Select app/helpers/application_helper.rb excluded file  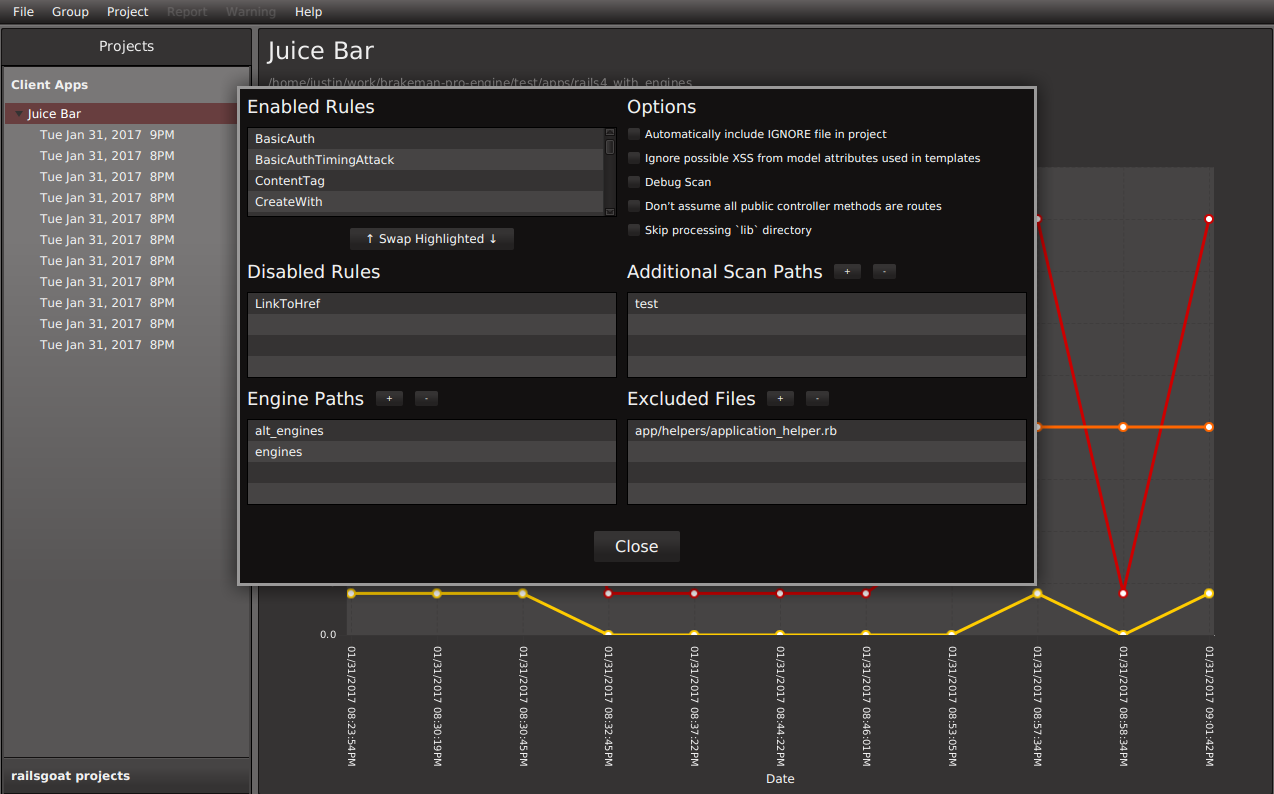click(827, 431)
